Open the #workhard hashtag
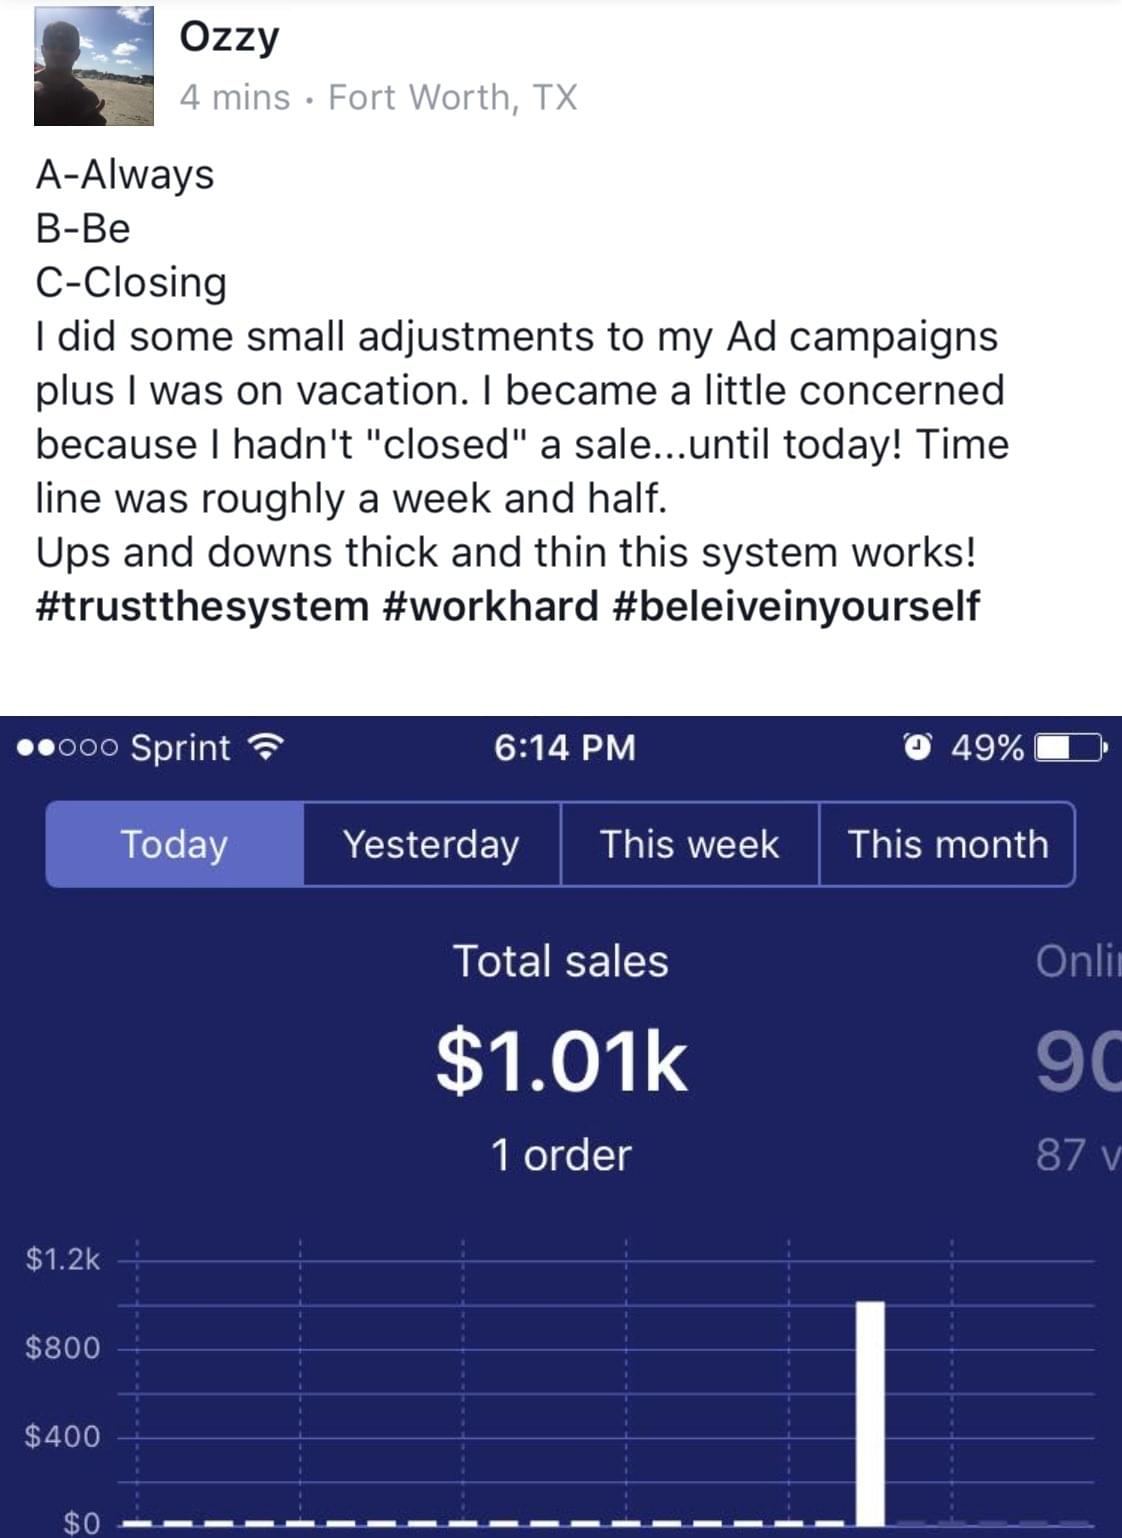 (490, 606)
